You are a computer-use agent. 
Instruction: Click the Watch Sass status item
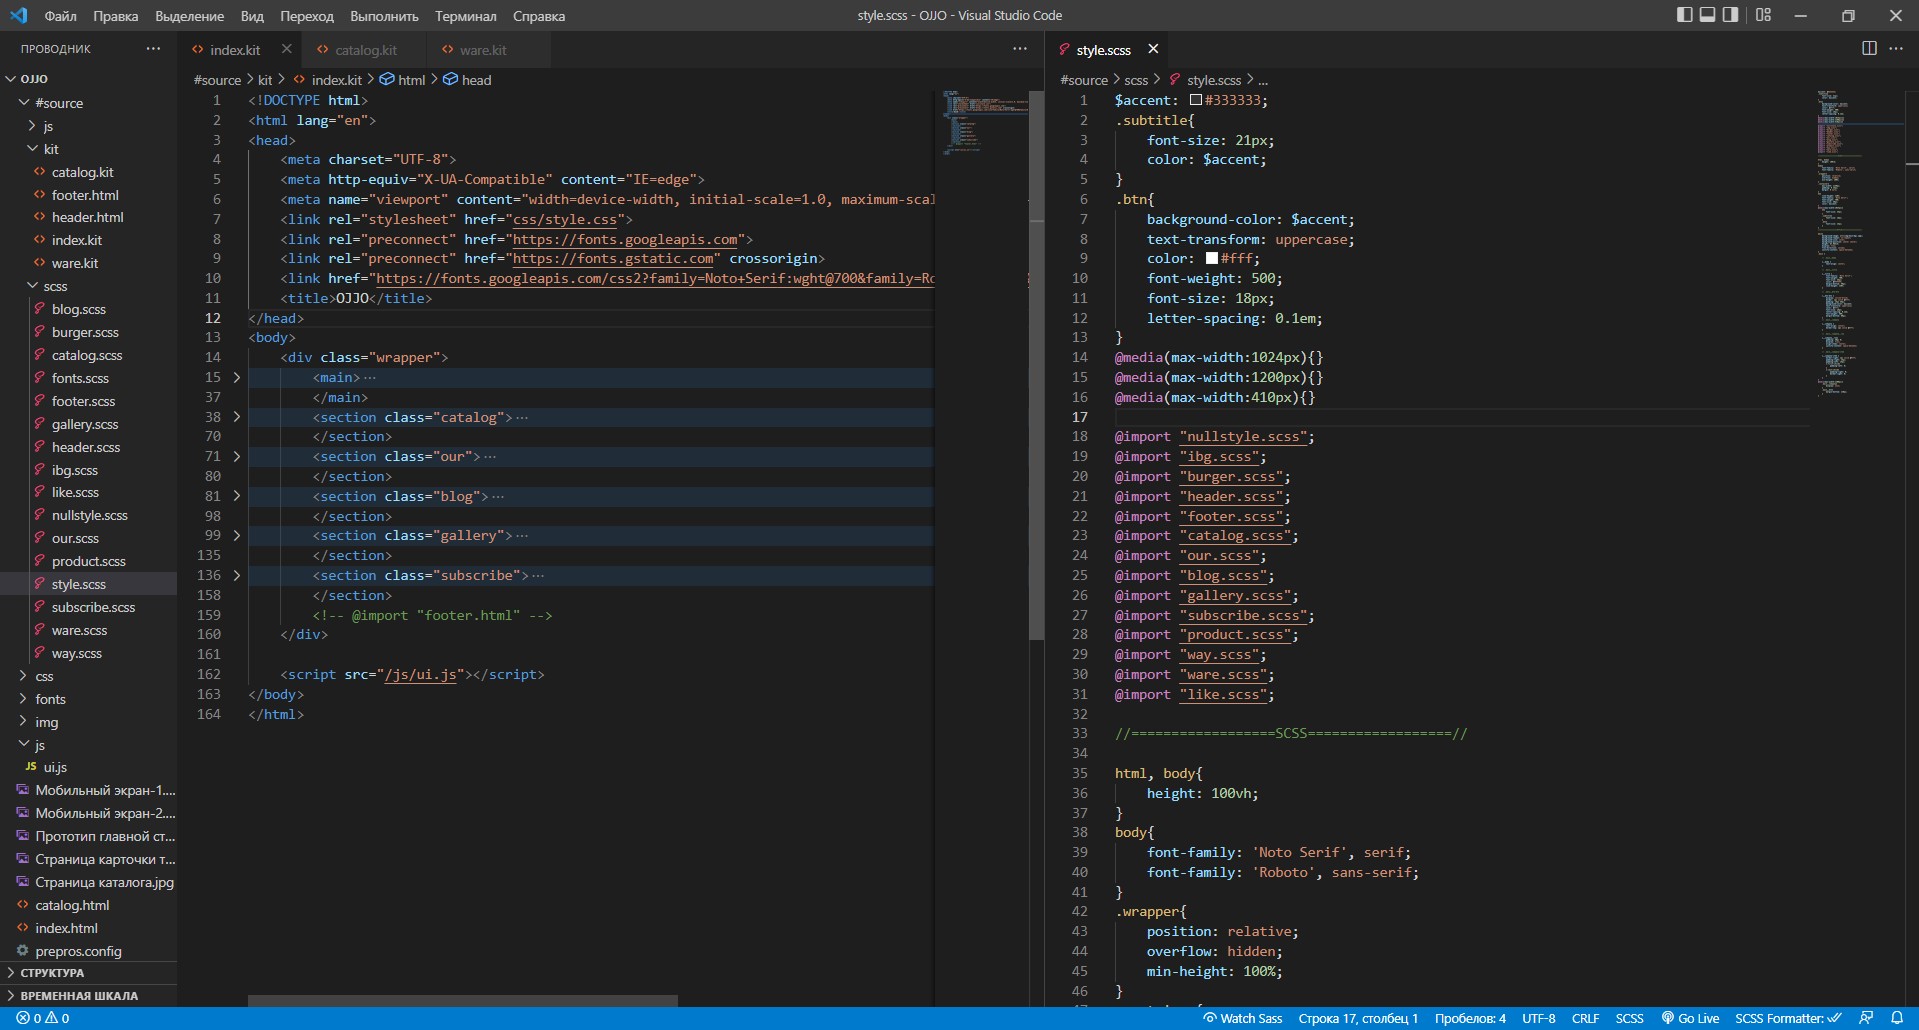[1242, 1018]
